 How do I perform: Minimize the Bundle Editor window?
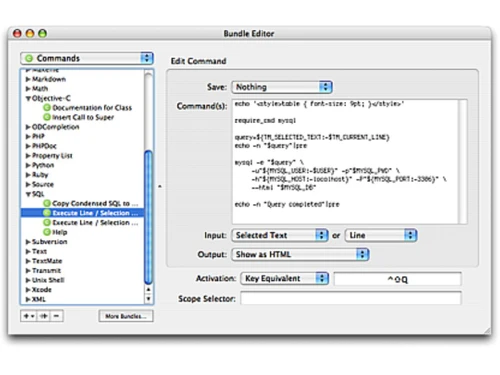(30, 33)
